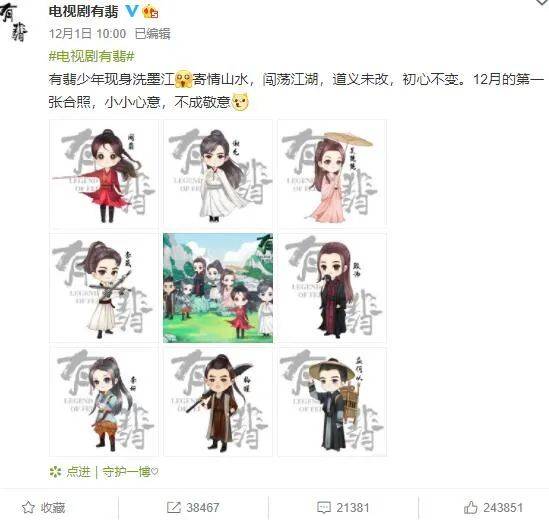Screen dimensions: 549x520
Task: Open the 电视剧有翡 account name
Action: click(83, 12)
